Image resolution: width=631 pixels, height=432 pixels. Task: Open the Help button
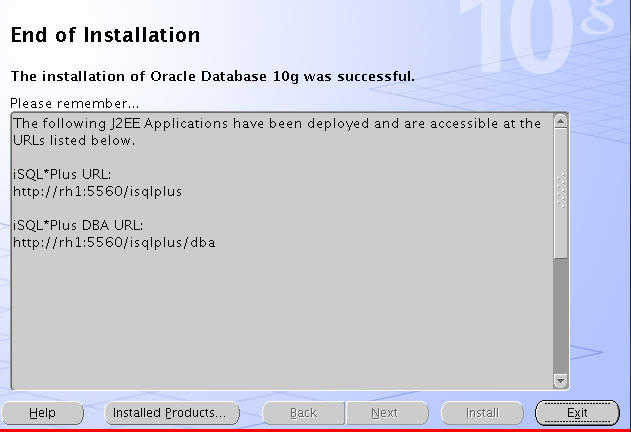[42, 413]
